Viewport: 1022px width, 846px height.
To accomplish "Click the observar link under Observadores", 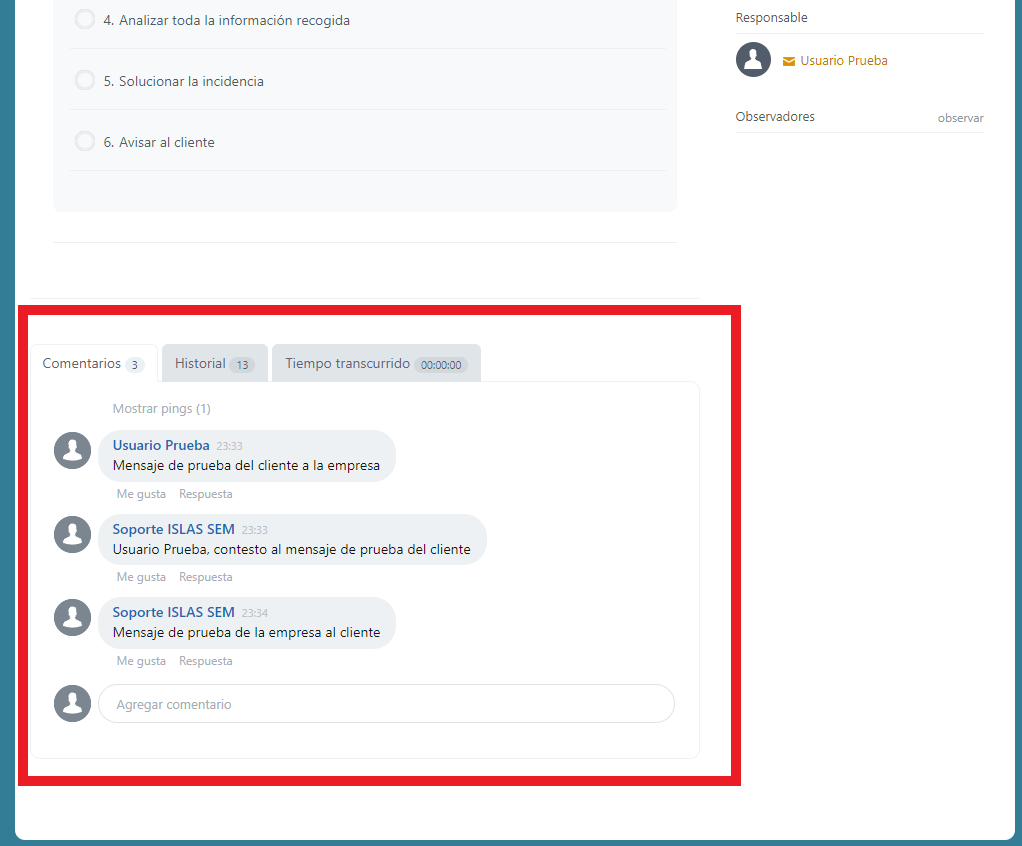I will click(960, 118).
